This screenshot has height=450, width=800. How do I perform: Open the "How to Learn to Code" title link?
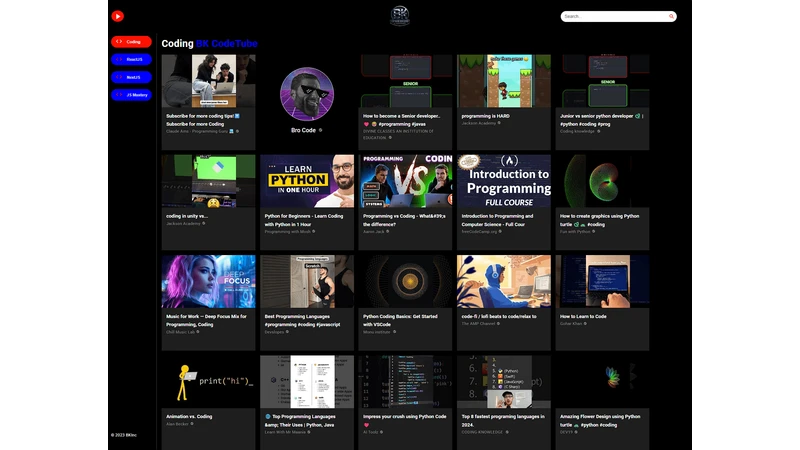click(x=583, y=316)
